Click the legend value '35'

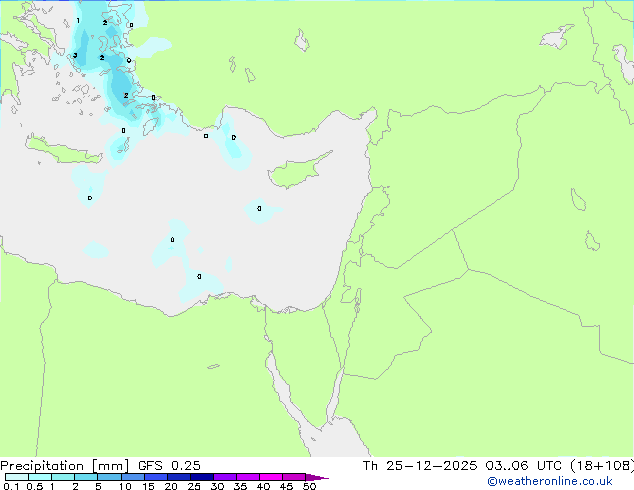tap(240, 486)
